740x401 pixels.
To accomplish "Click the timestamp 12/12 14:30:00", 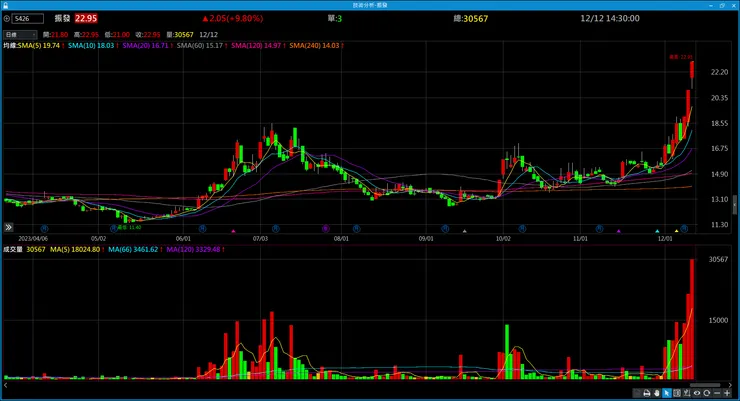I will (x=610, y=18).
